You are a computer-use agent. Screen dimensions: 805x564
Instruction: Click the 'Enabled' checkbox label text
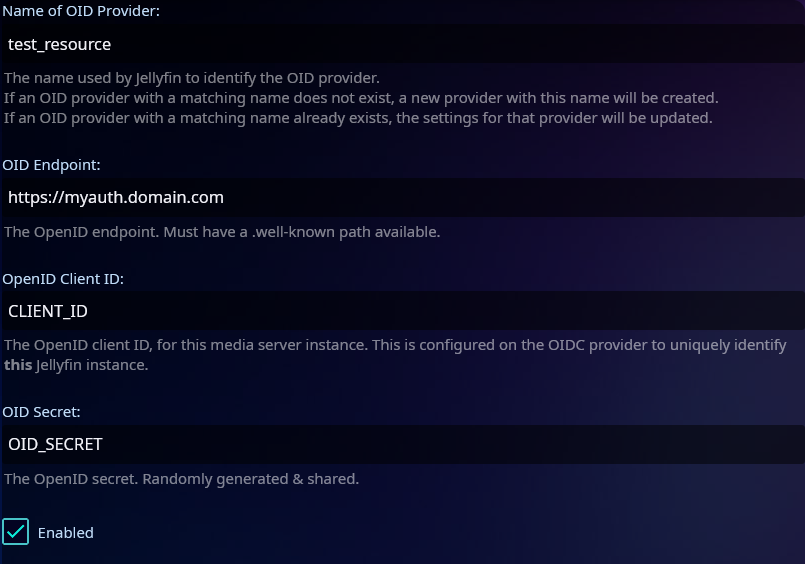65,533
